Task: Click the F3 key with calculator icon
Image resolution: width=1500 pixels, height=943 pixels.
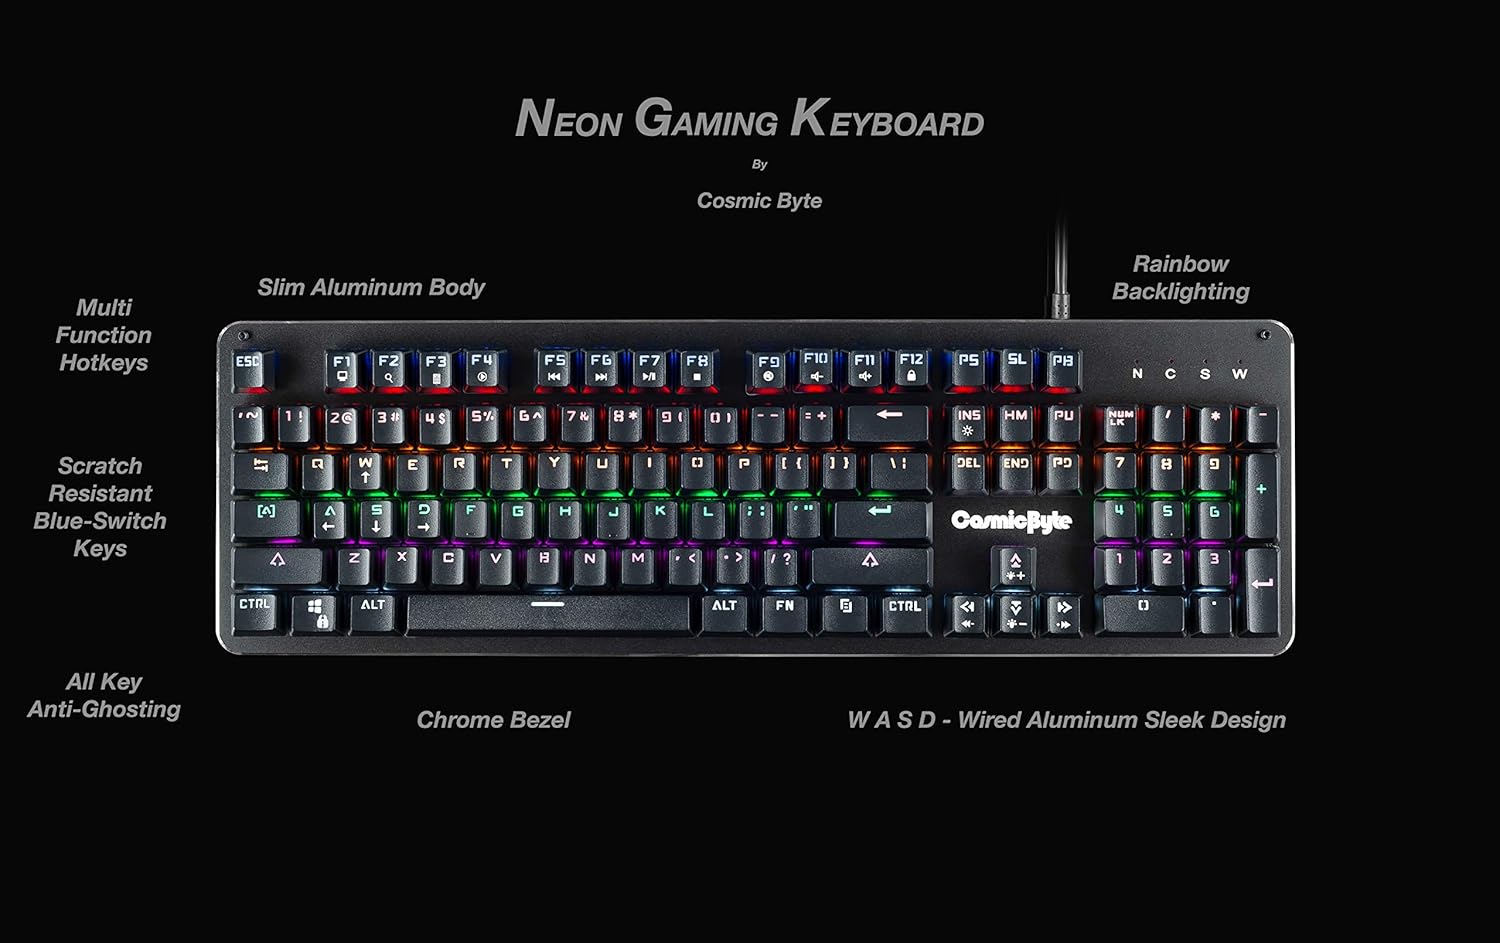Action: pos(436,368)
